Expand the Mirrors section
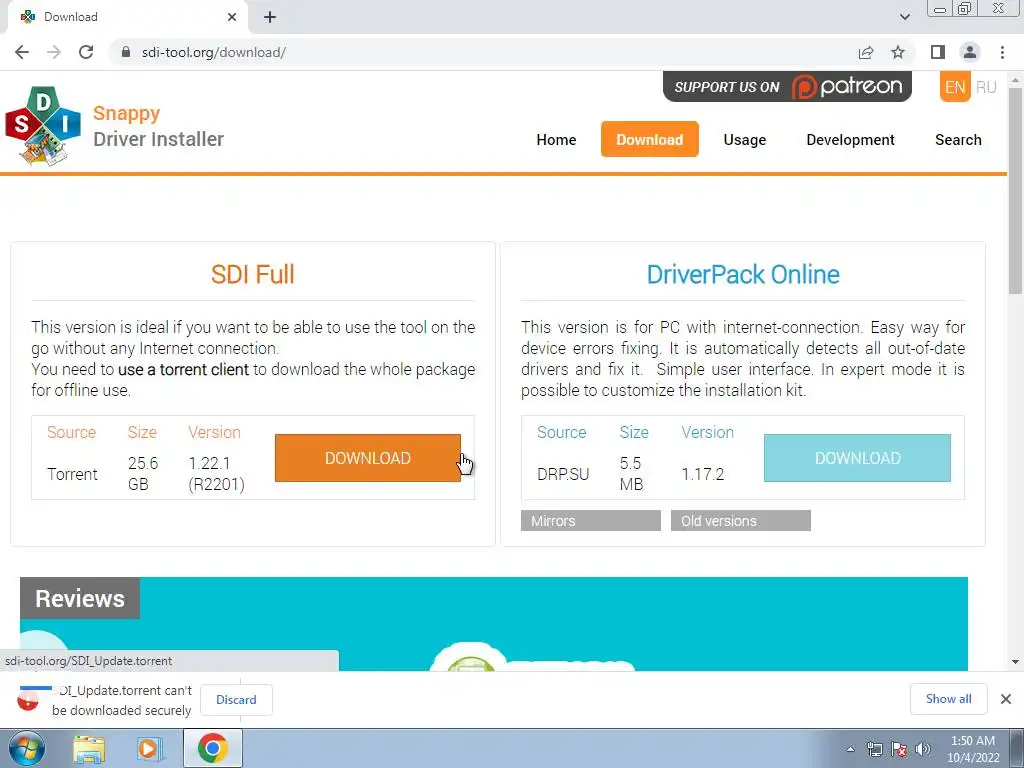The image size is (1024, 768). click(591, 520)
